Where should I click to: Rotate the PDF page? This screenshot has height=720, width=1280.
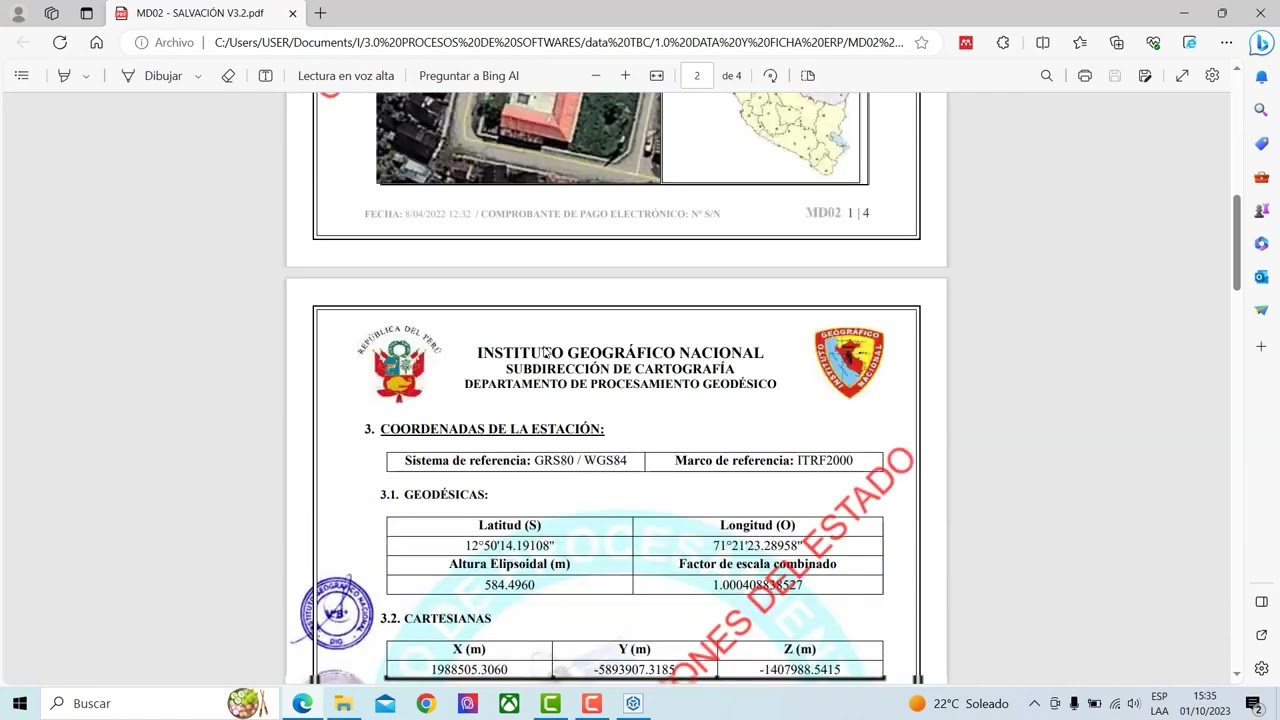click(x=770, y=76)
